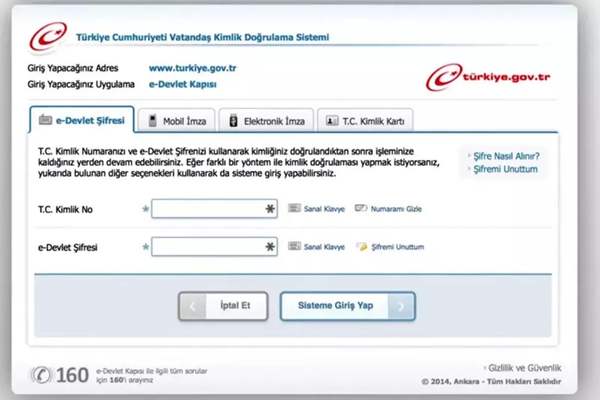The width and height of the screenshot is (600, 400).
Task: Switch to the Mobil İmza tab
Action: click(177, 121)
